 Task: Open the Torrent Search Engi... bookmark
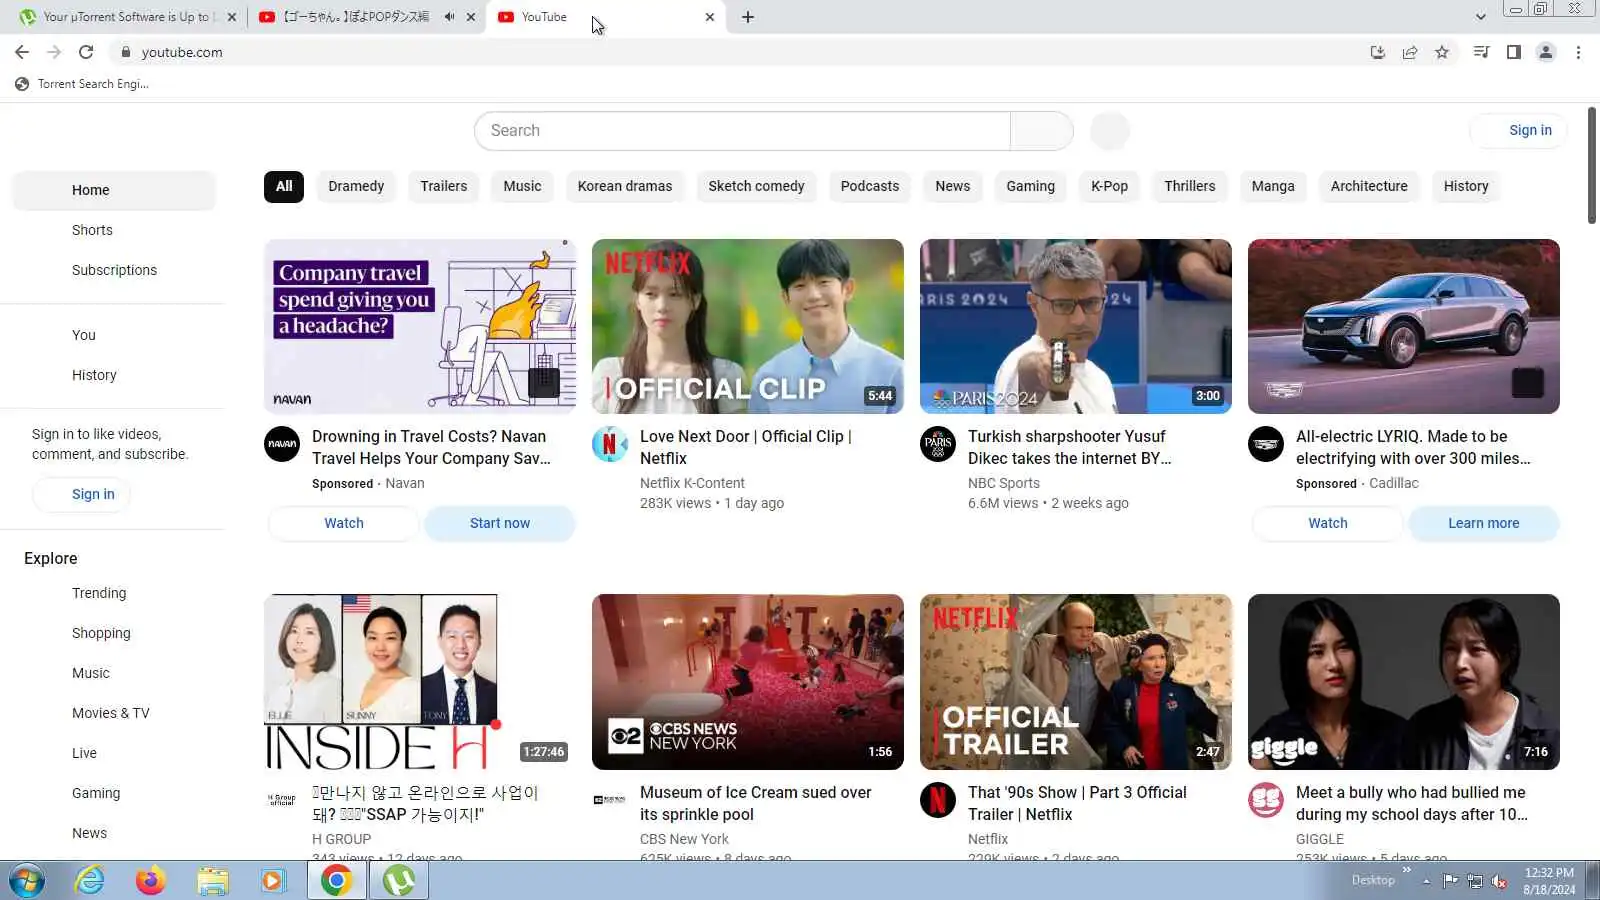point(82,84)
